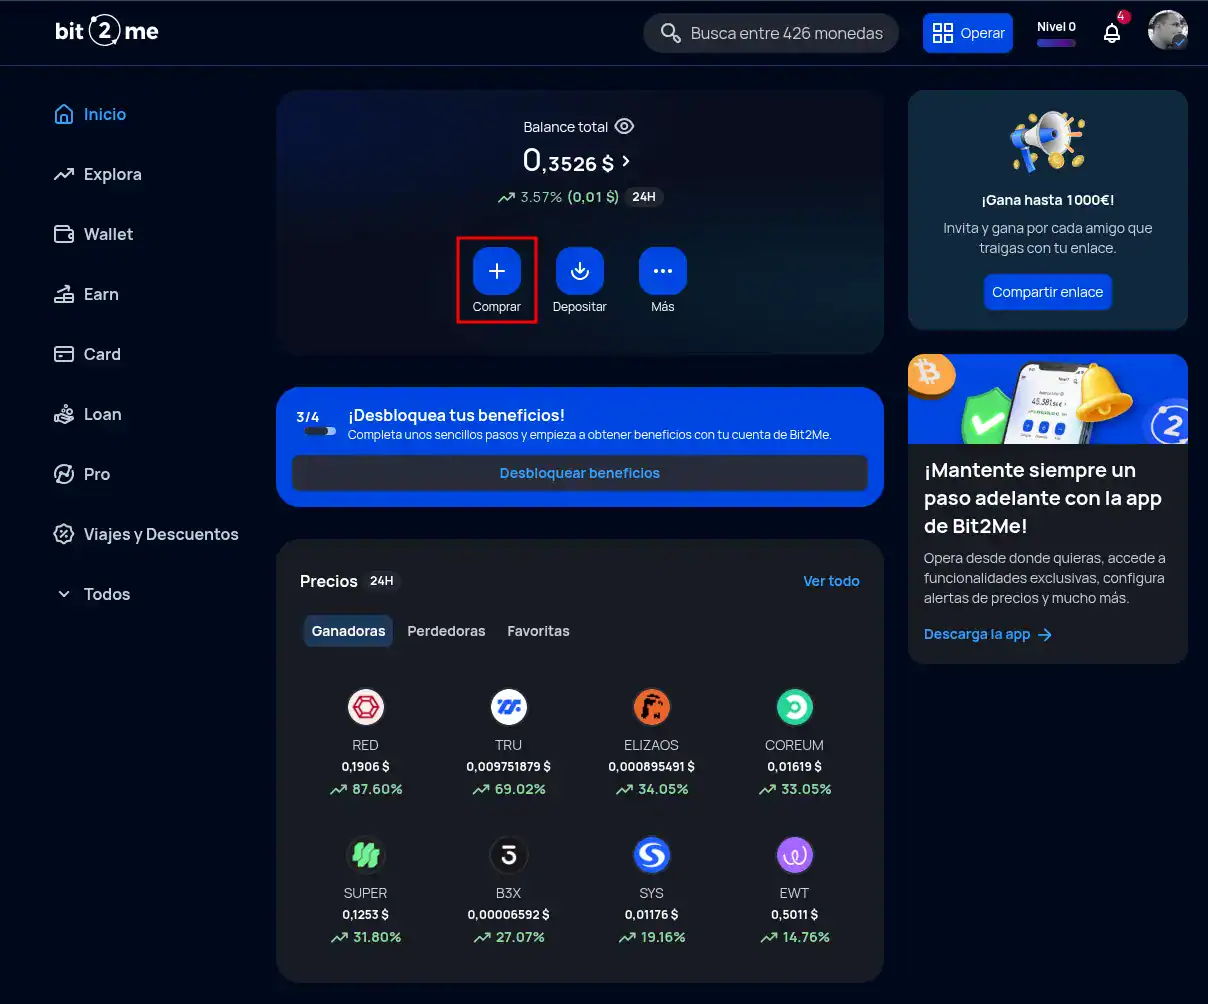
Task: Focus the Busca entre 426 monedas field
Action: coord(771,33)
